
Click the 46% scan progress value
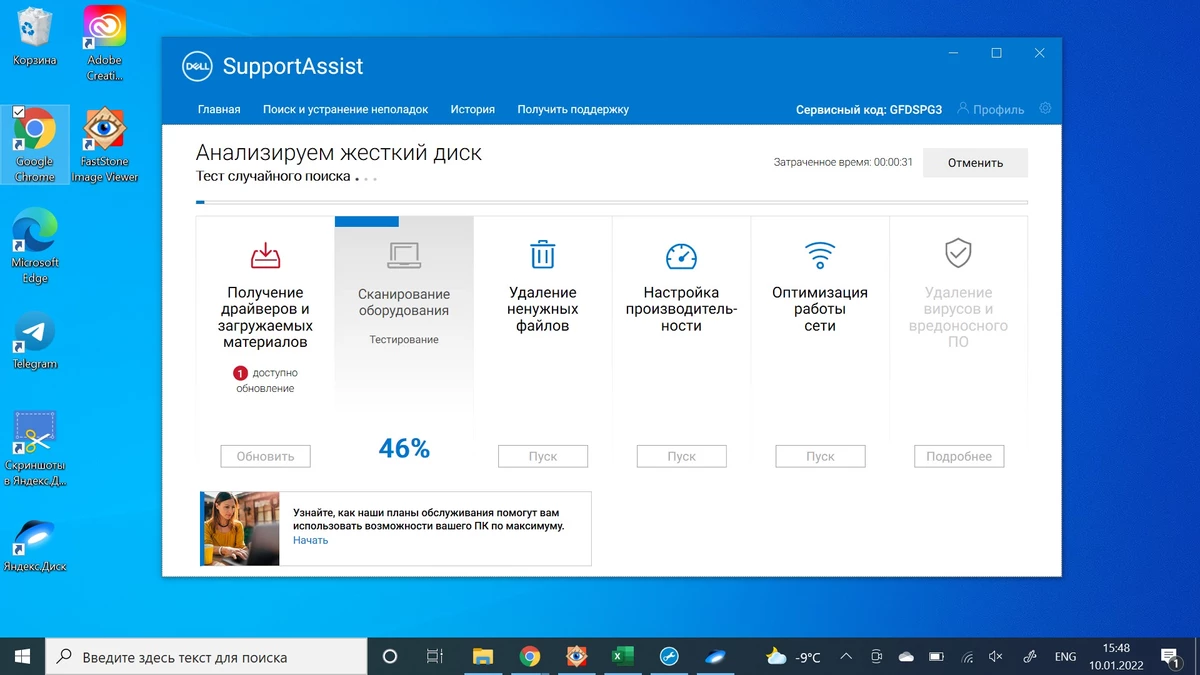click(x=404, y=449)
